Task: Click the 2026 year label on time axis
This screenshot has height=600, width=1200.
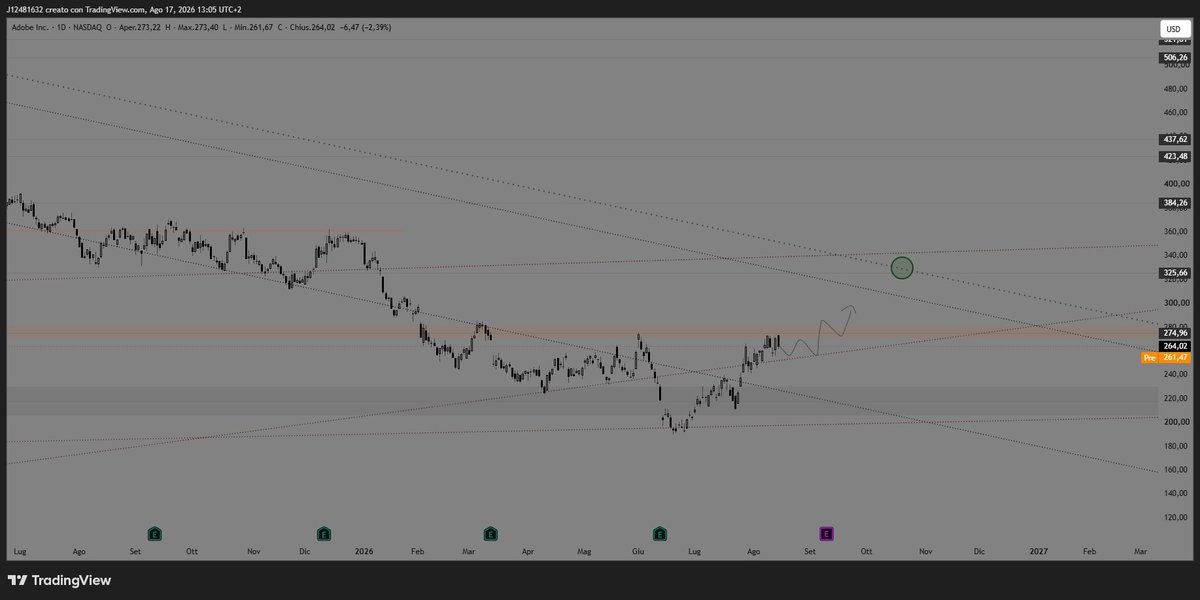Action: (x=364, y=551)
